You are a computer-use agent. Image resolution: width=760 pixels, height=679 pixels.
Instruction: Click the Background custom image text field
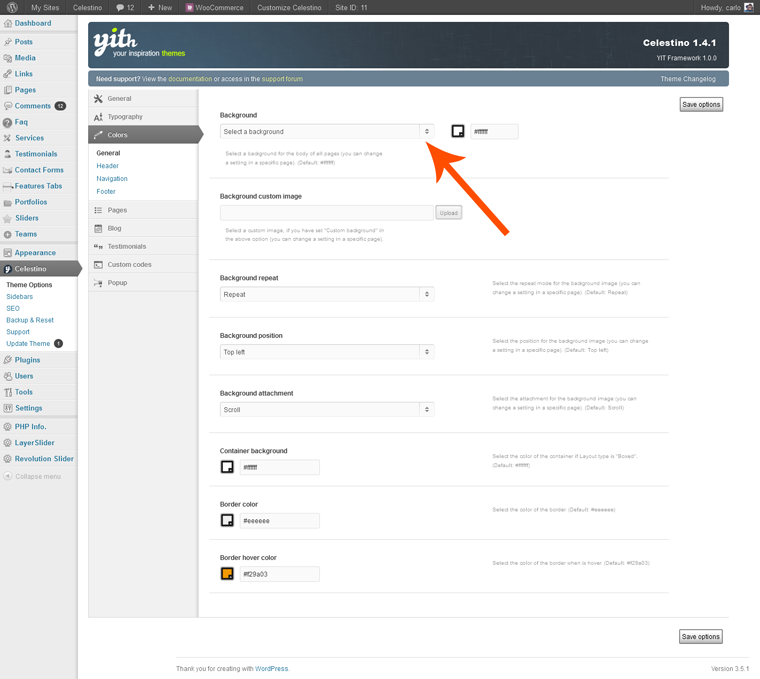point(327,213)
